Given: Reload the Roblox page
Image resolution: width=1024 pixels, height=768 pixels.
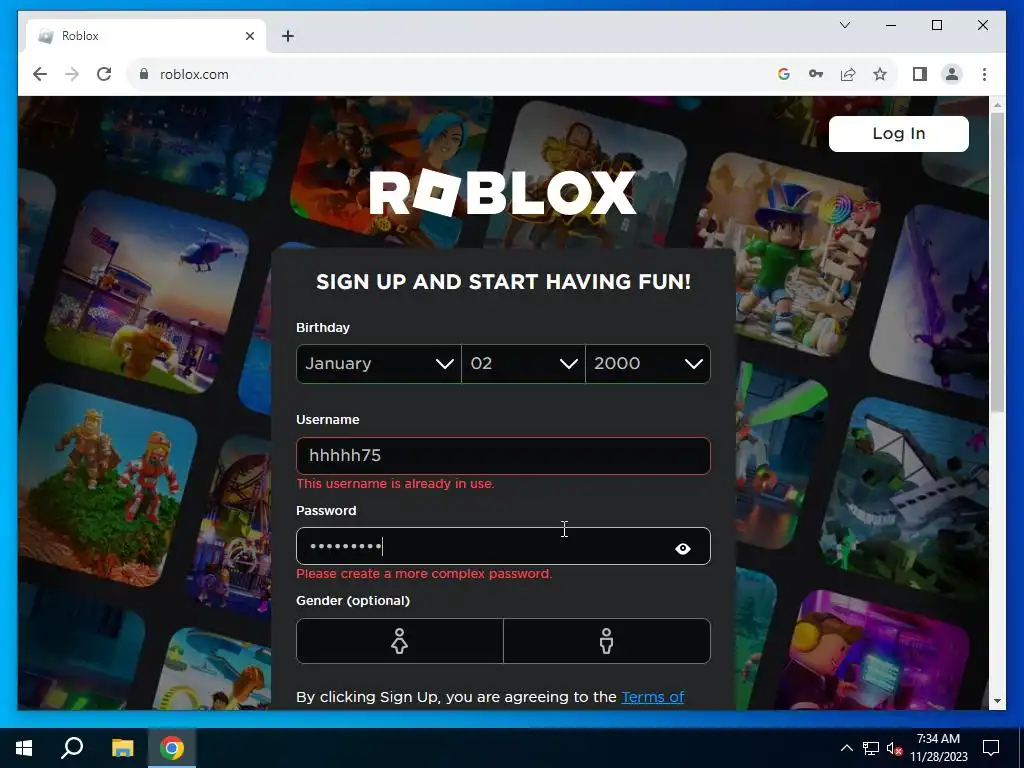Looking at the screenshot, I should (x=104, y=74).
